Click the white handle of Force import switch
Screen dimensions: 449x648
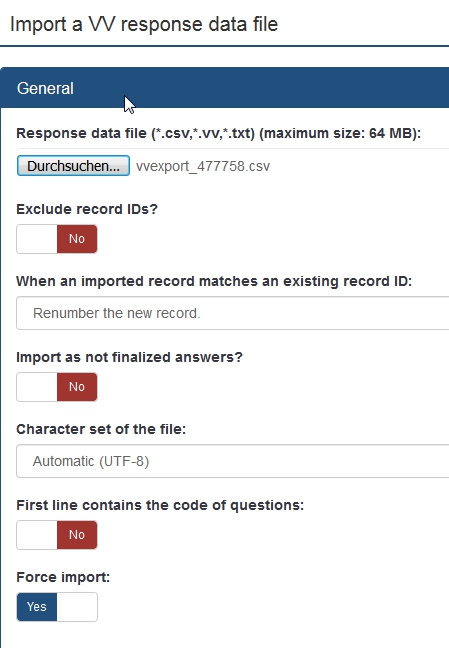[77, 607]
